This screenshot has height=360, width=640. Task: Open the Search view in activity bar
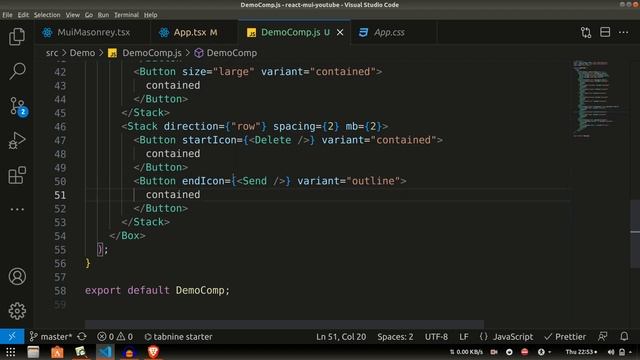click(x=17, y=71)
